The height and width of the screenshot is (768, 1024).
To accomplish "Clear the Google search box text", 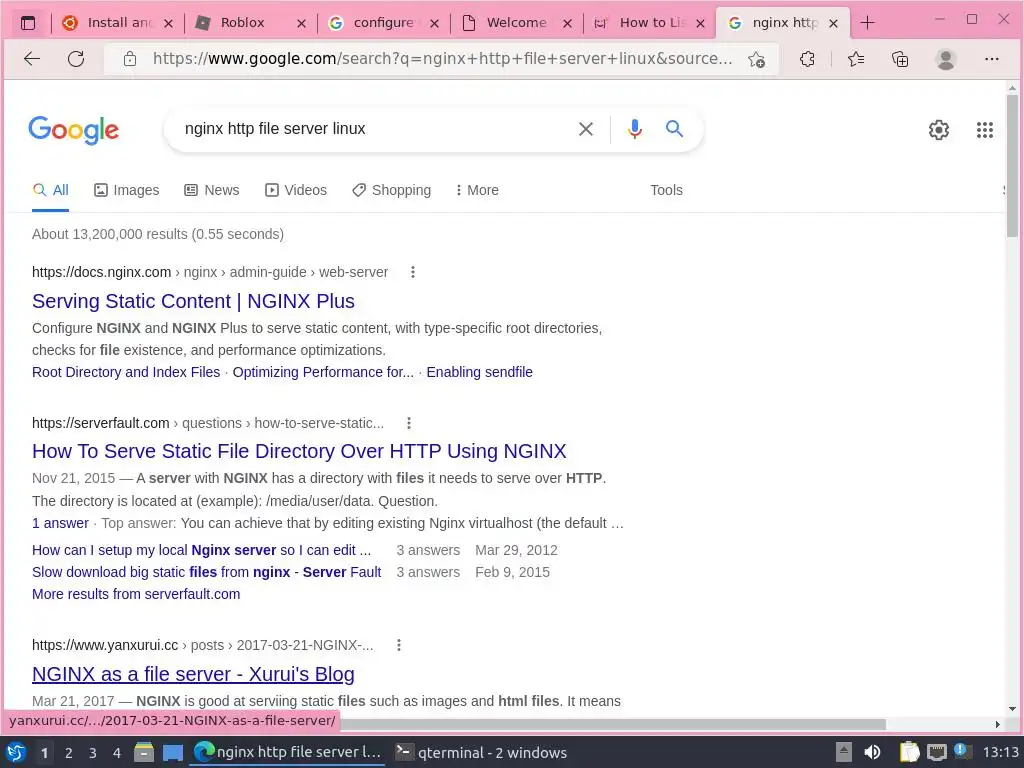I will click(x=586, y=129).
